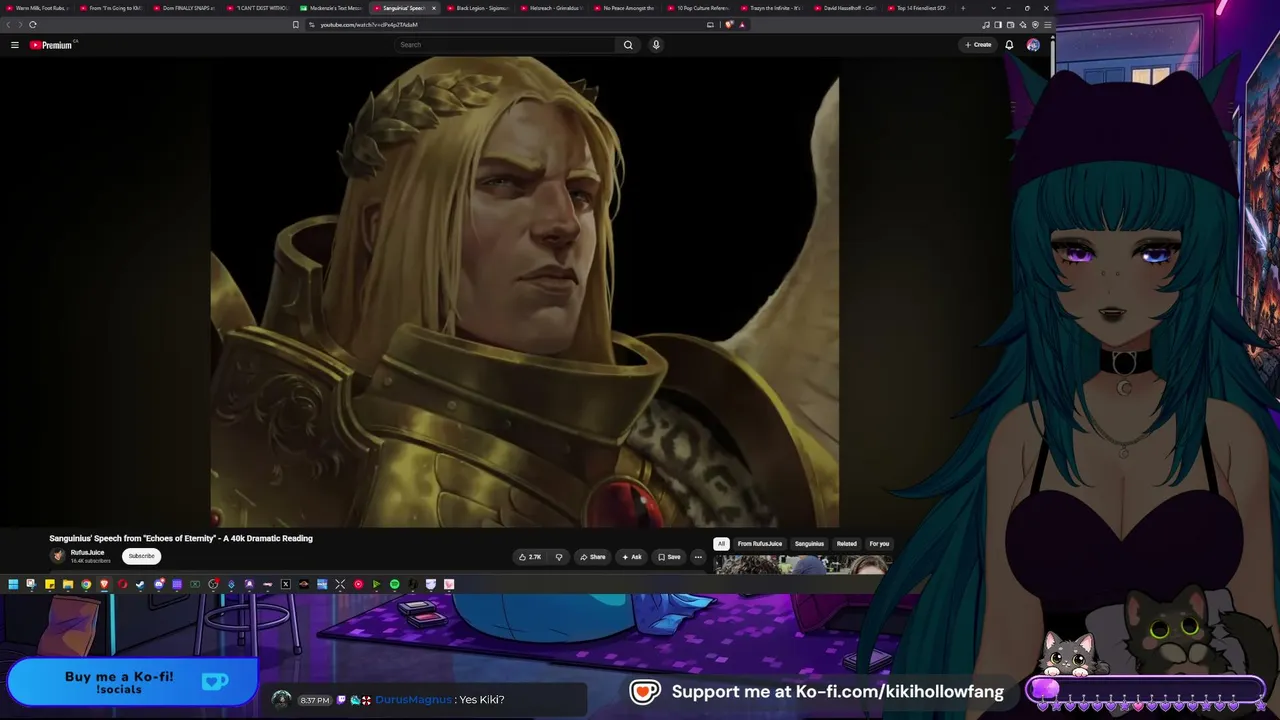Screen dimensions: 1280x720
Task: Open RufusJuice channel name link
Action: [x=87, y=552]
